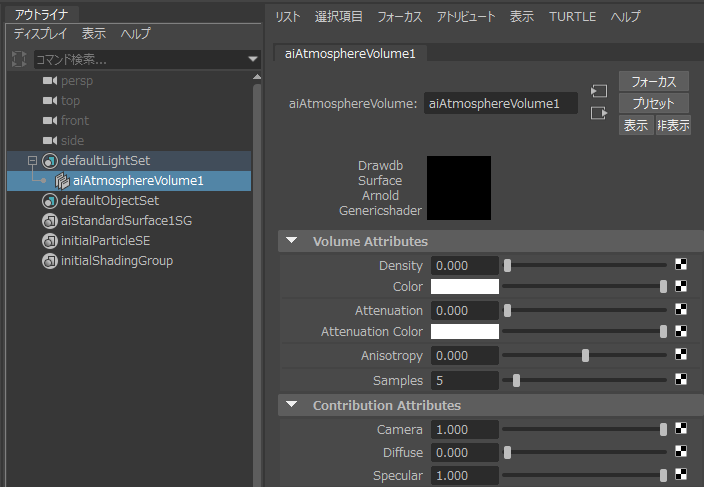
Task: Click the initialShadingGroup icon
Action: pyautogui.click(x=50, y=261)
